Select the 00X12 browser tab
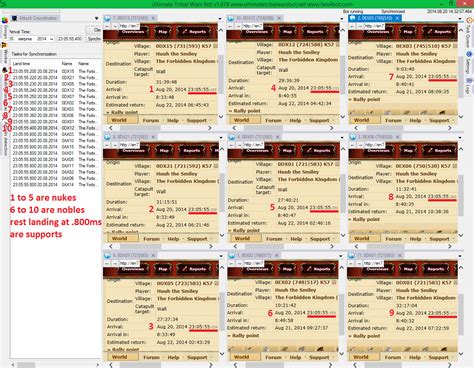The width and height of the screenshot is (474, 368). [x=254, y=18]
